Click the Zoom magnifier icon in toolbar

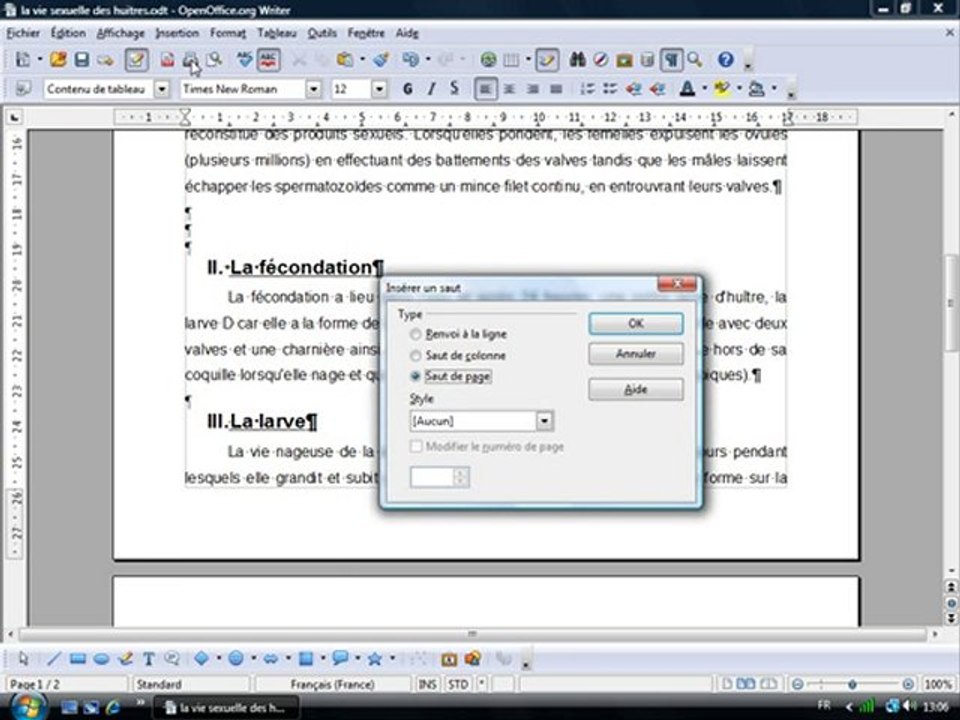point(694,59)
